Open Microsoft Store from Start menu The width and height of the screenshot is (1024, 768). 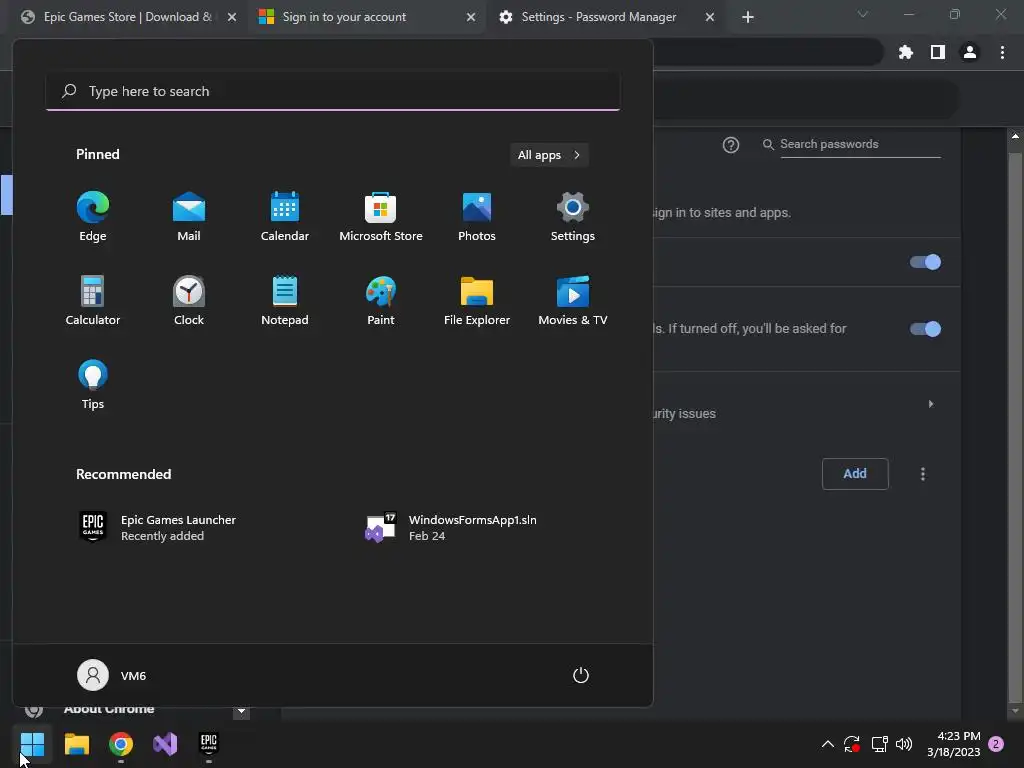[x=381, y=217]
